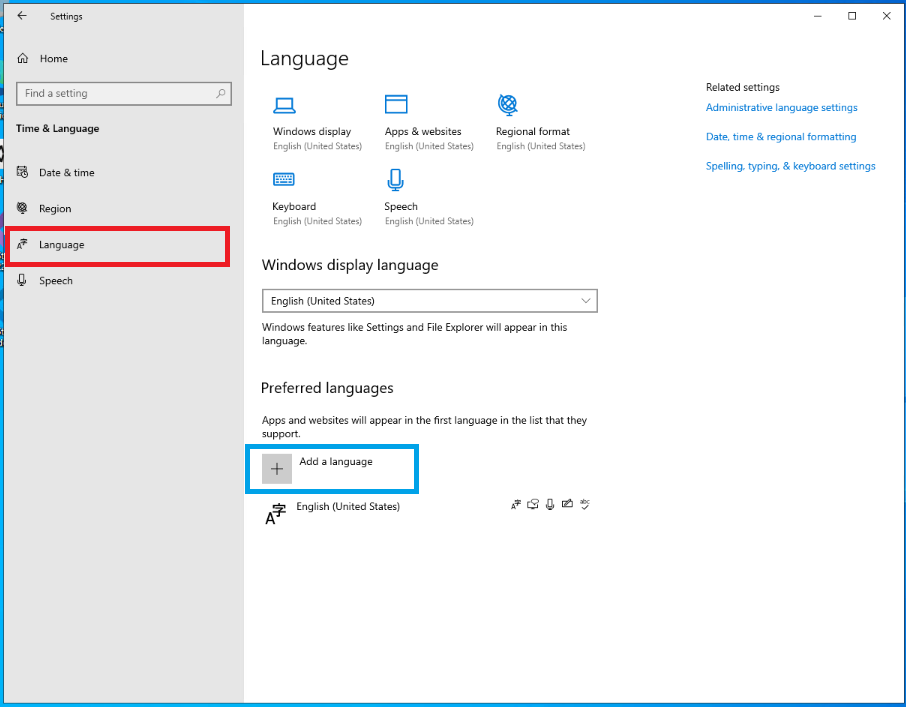Close the Settings window
Viewport: 906px width, 707px height.
[886, 16]
